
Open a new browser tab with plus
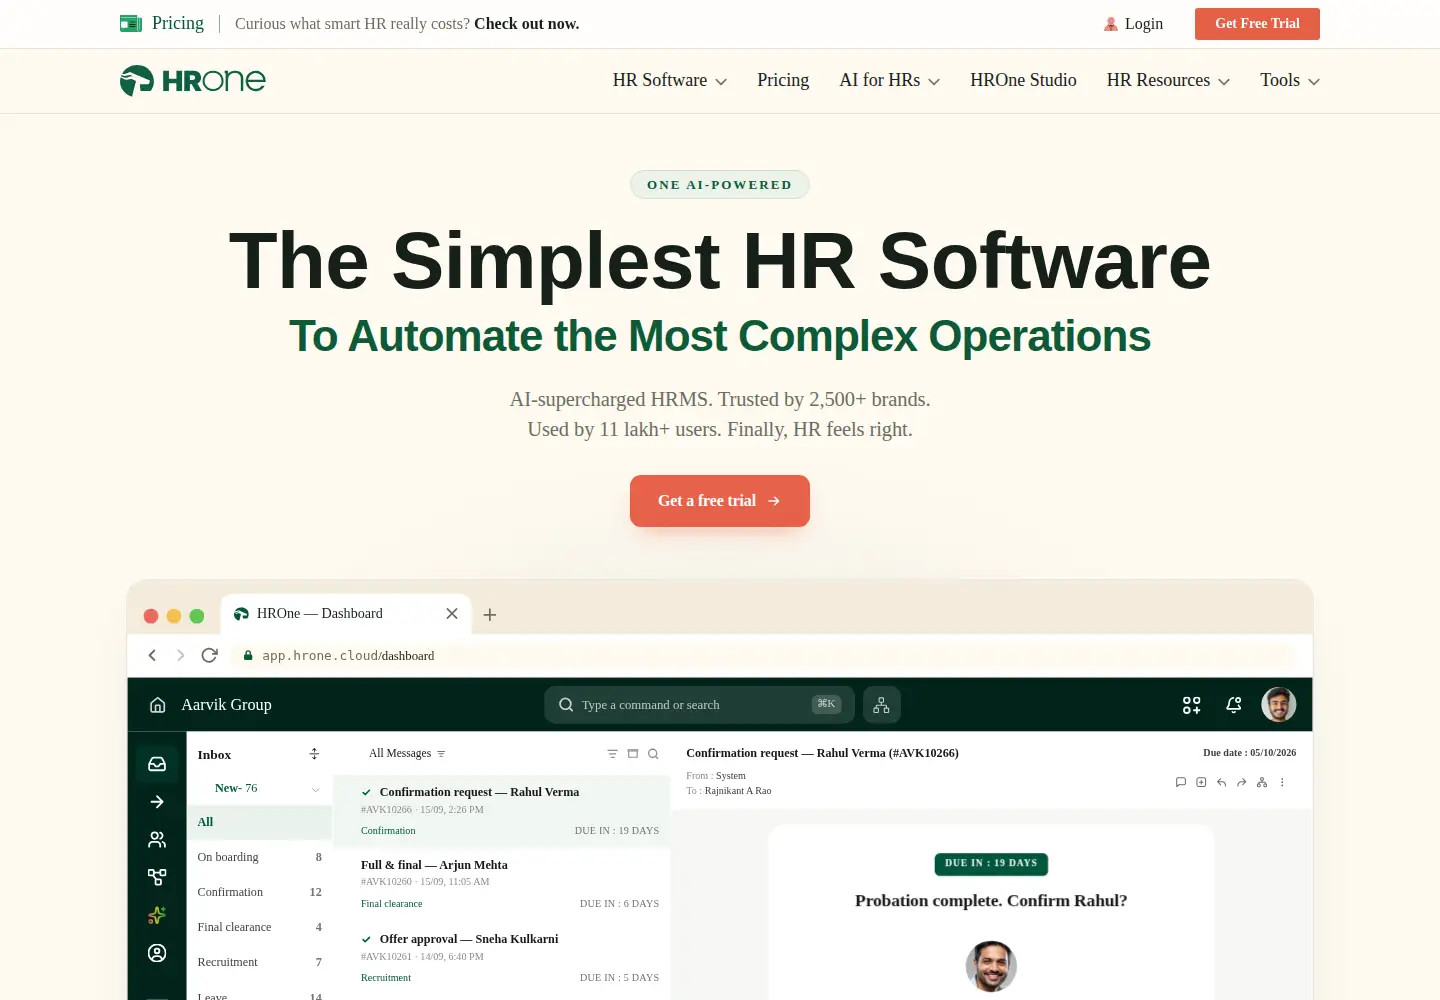pyautogui.click(x=490, y=615)
